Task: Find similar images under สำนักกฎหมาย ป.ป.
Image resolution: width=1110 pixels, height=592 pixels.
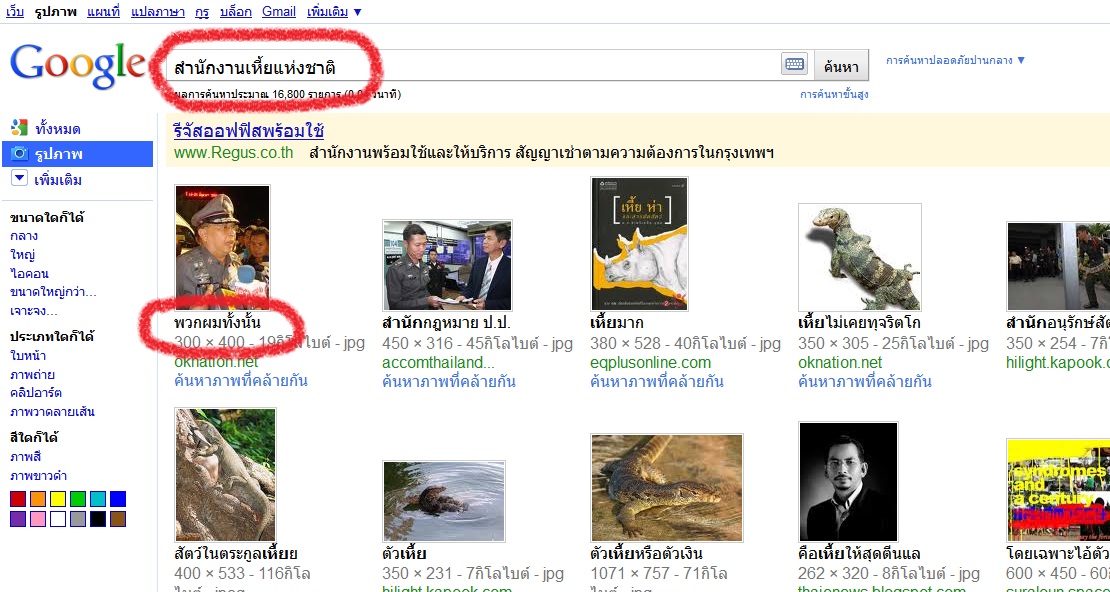Action: pyautogui.click(x=449, y=382)
